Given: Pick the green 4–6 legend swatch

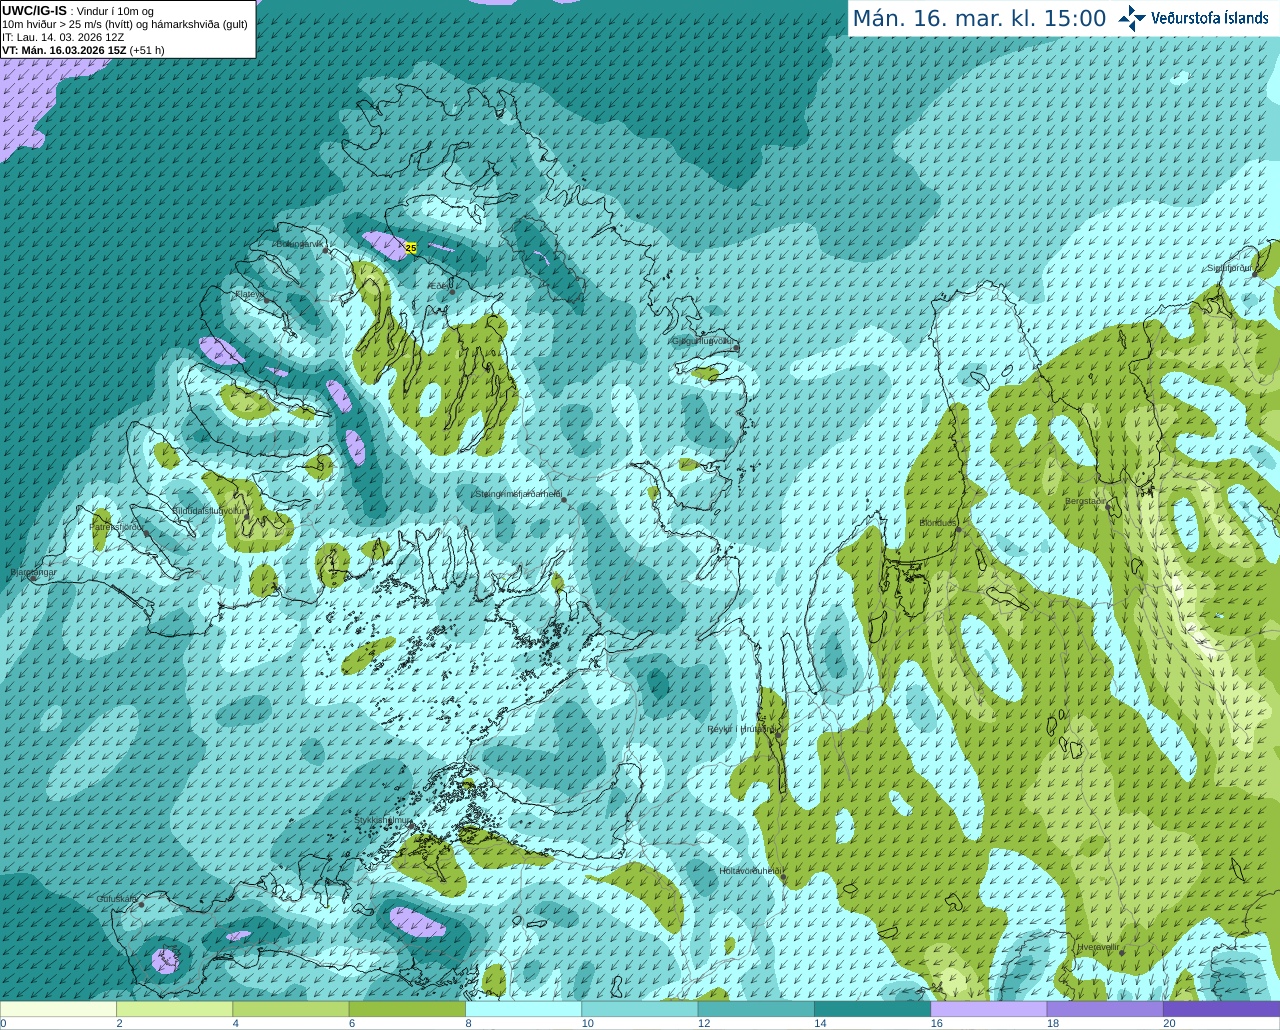Looking at the screenshot, I should [290, 1009].
